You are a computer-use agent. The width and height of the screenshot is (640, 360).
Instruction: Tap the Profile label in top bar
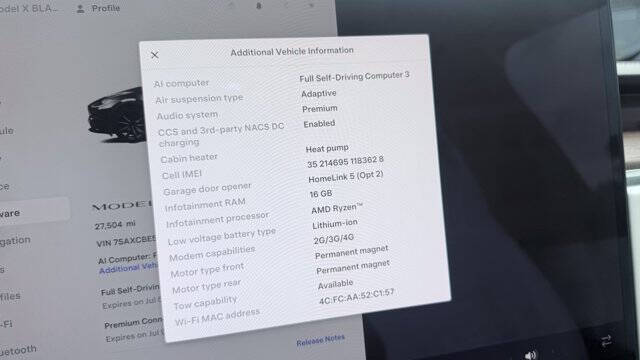coord(106,8)
